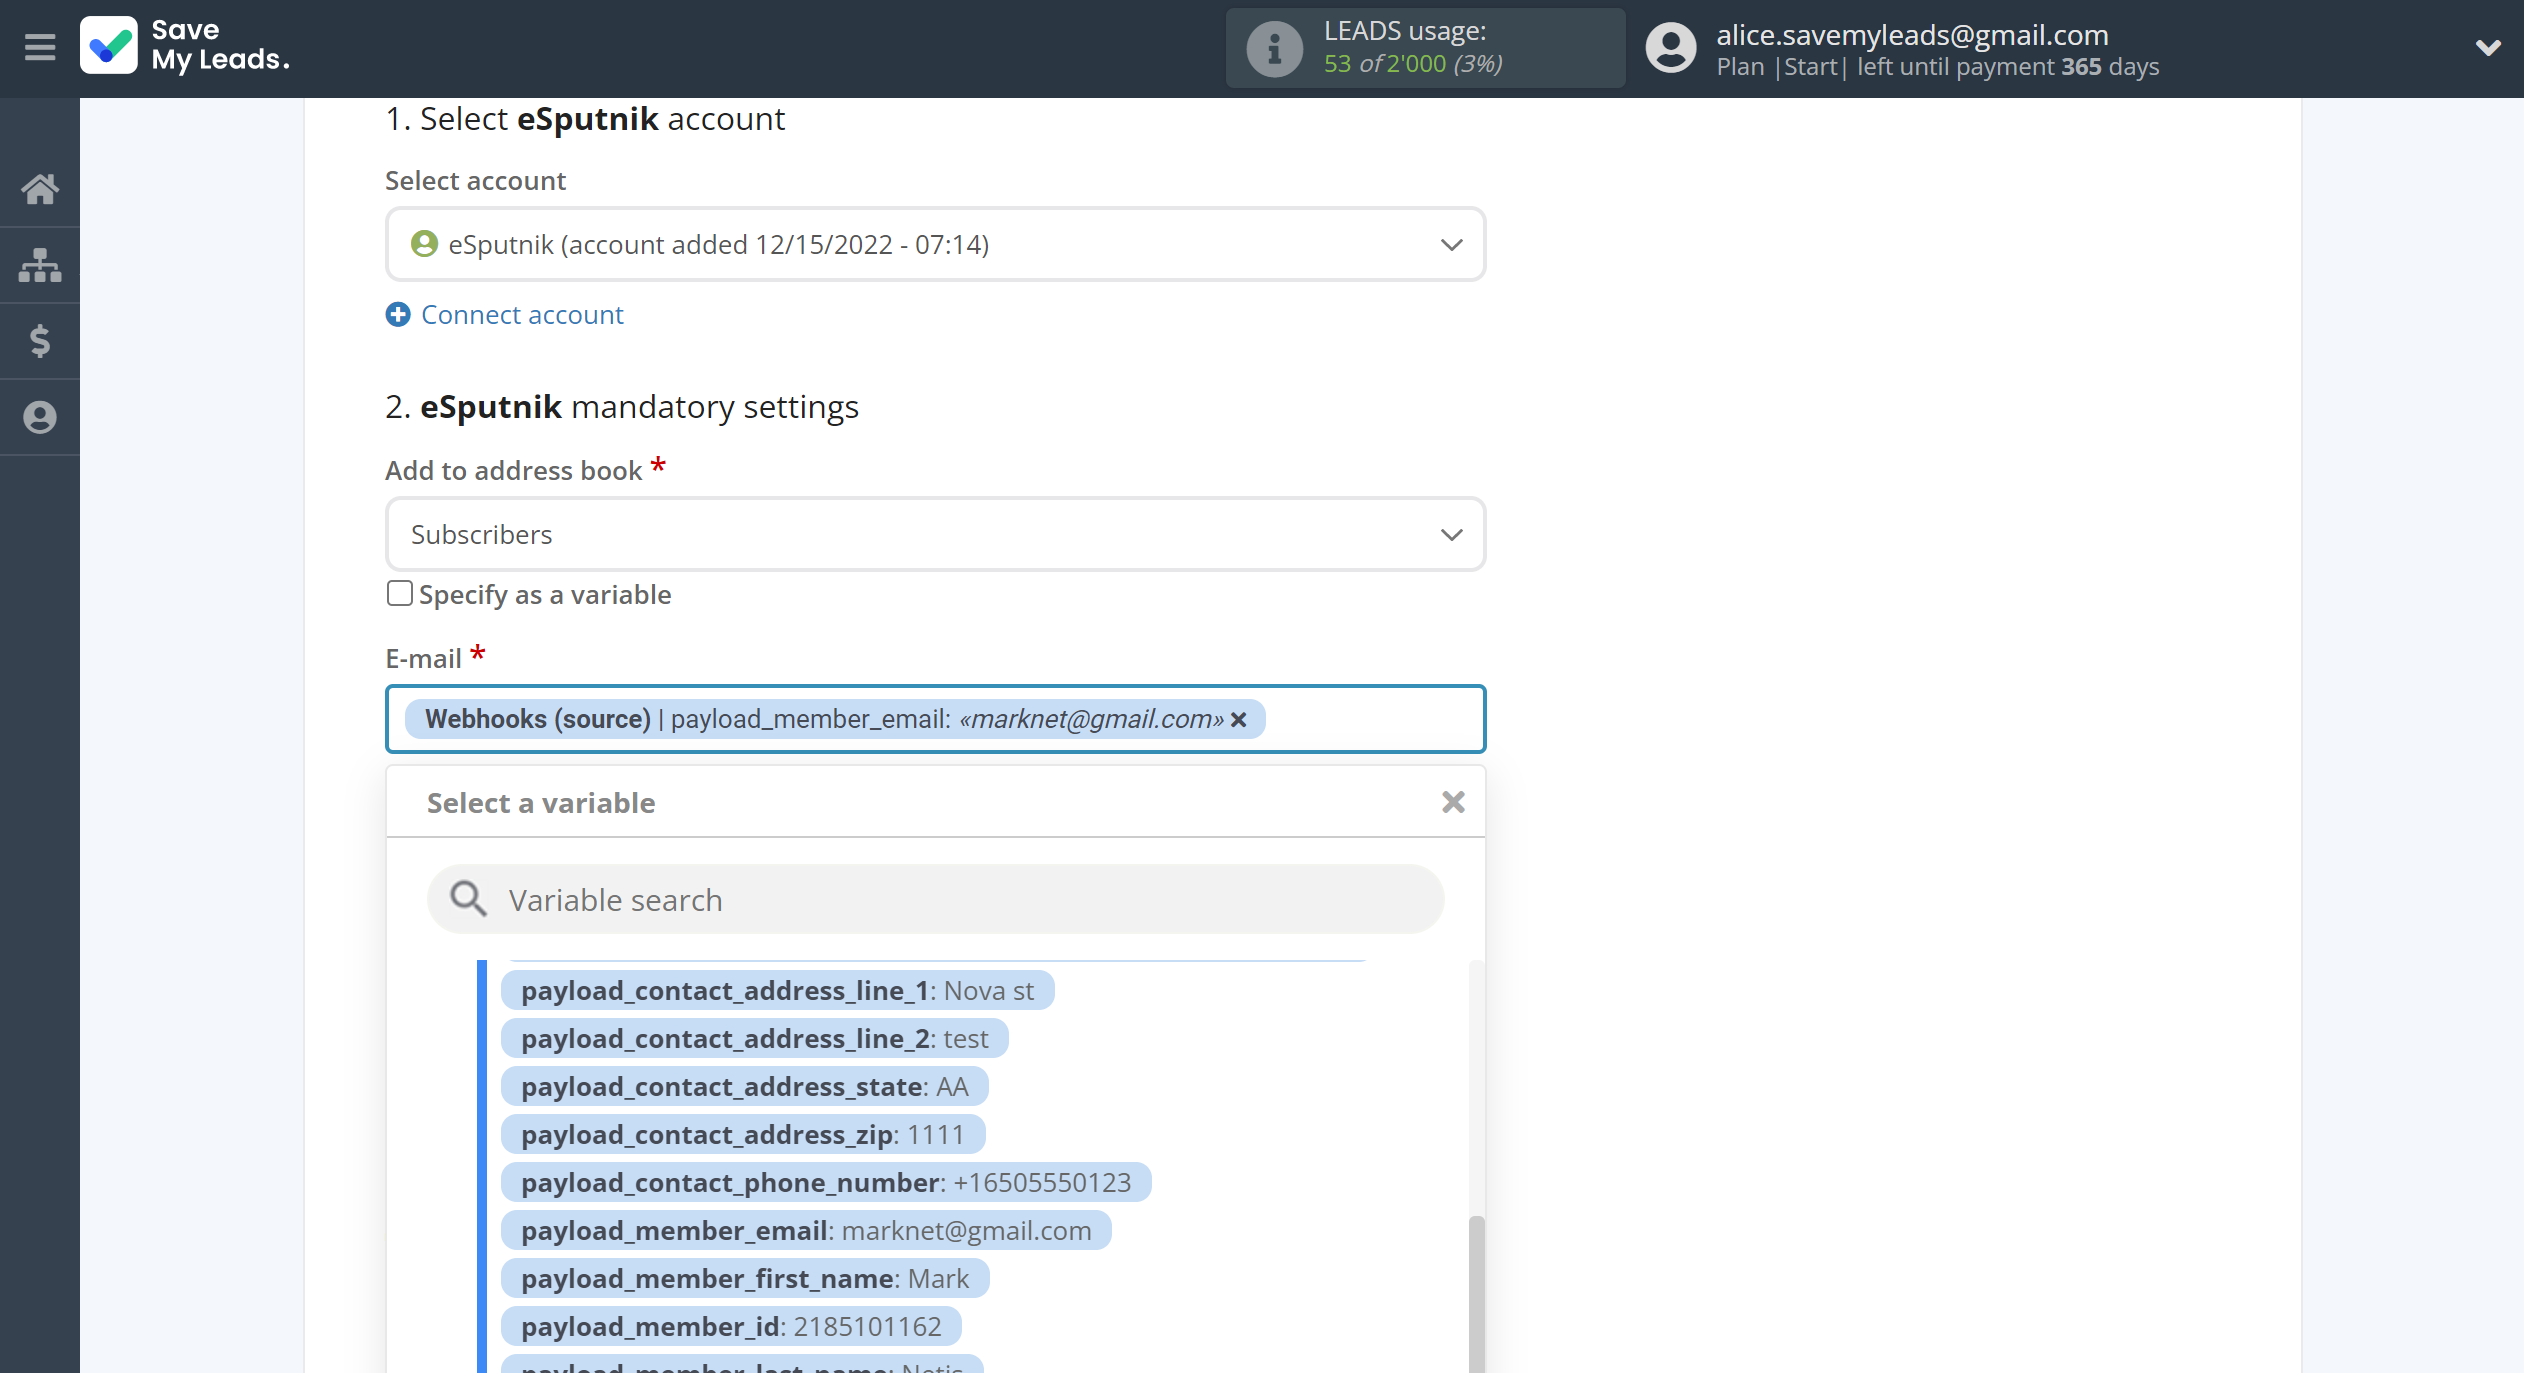This screenshot has height=1373, width=2524.
Task: Click the Connect account link
Action: 522,315
